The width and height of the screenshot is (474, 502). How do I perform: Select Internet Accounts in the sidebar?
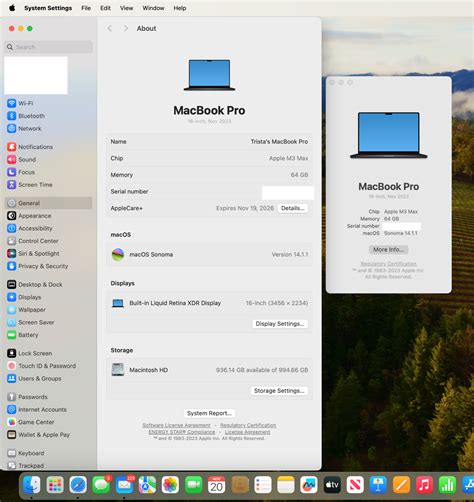click(x=37, y=410)
